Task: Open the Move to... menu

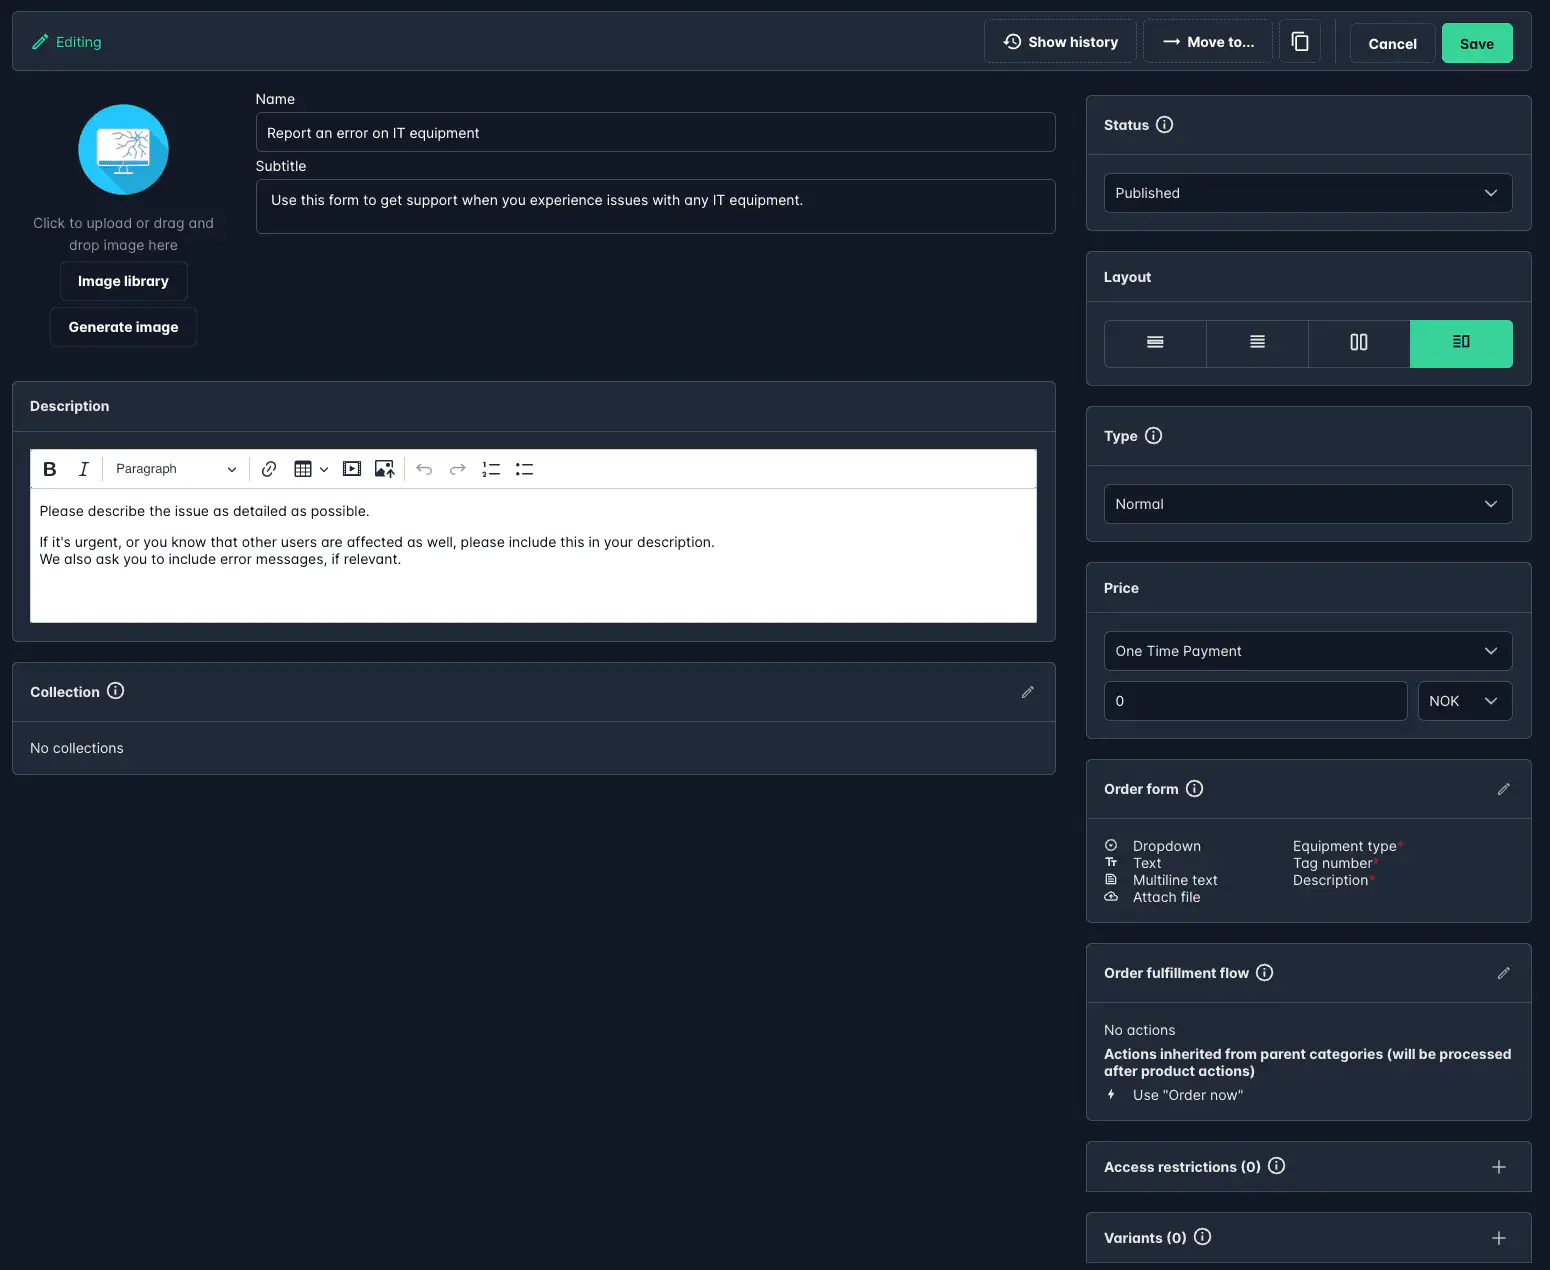Action: point(1208,41)
